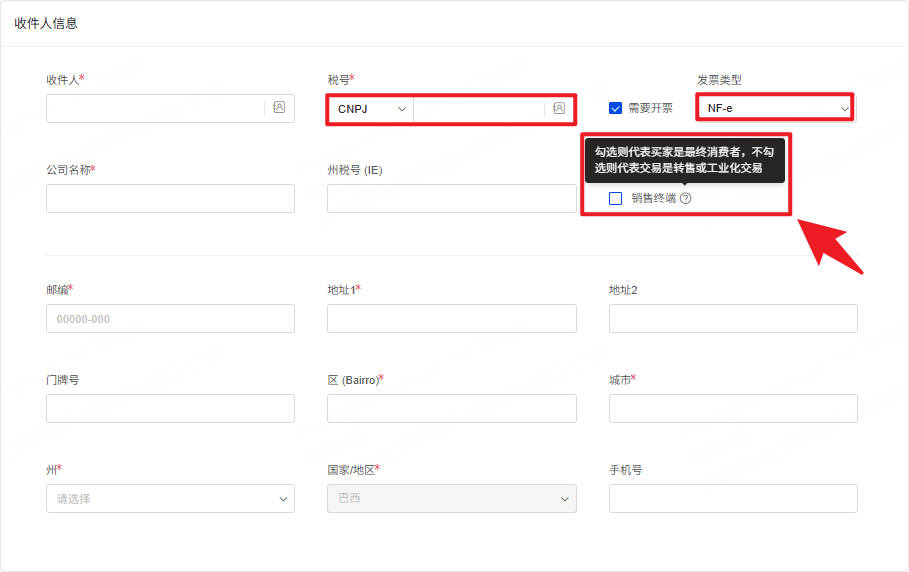Focus the 税号 number input field
Screen dimensions: 909x572
coord(479,109)
